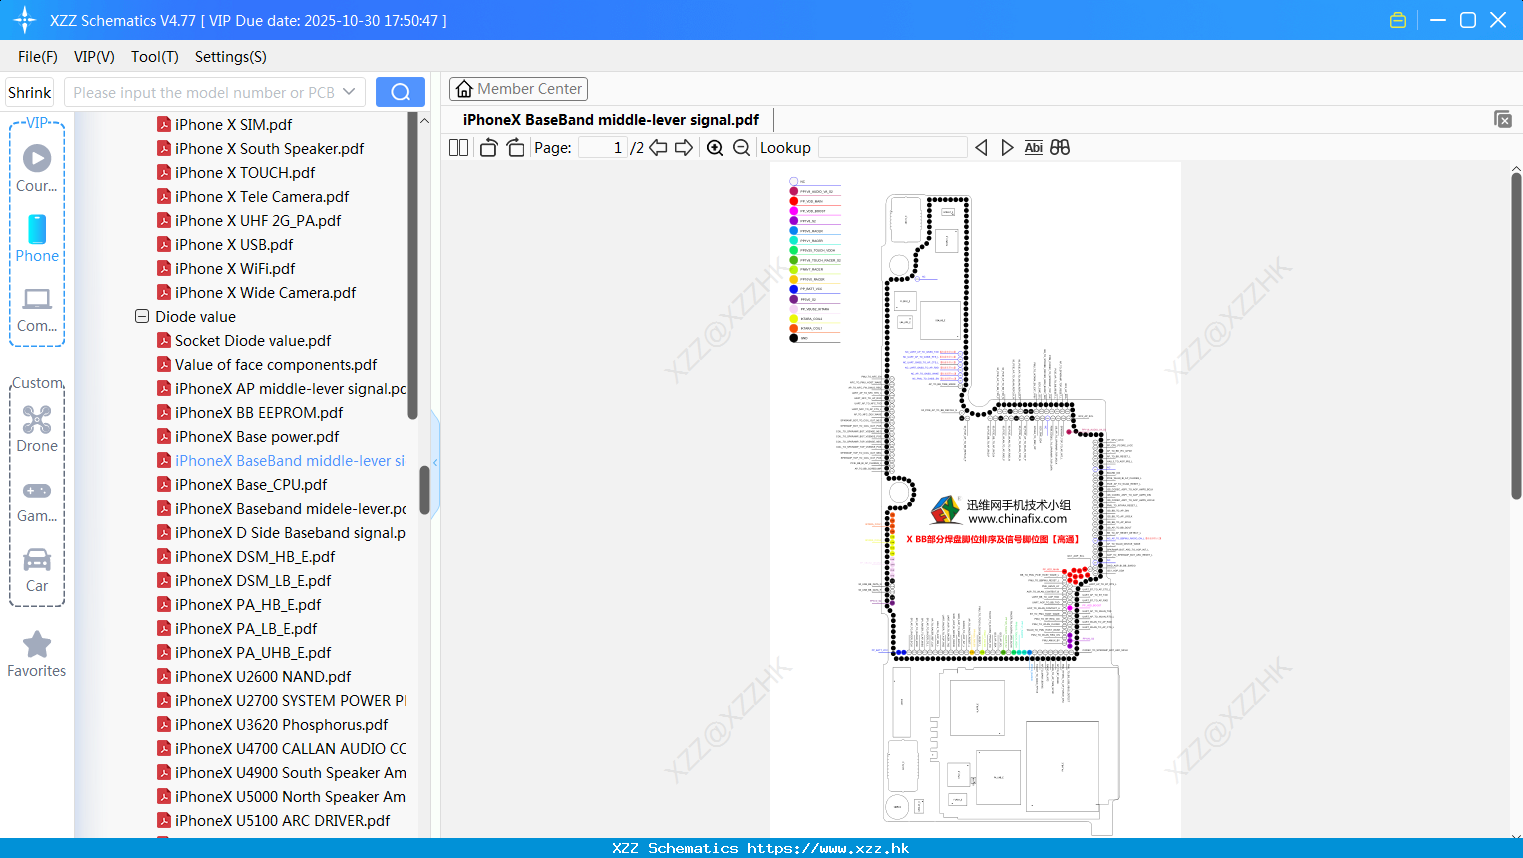The height and width of the screenshot is (858, 1523).
Task: Open Favorites
Action: 37,655
